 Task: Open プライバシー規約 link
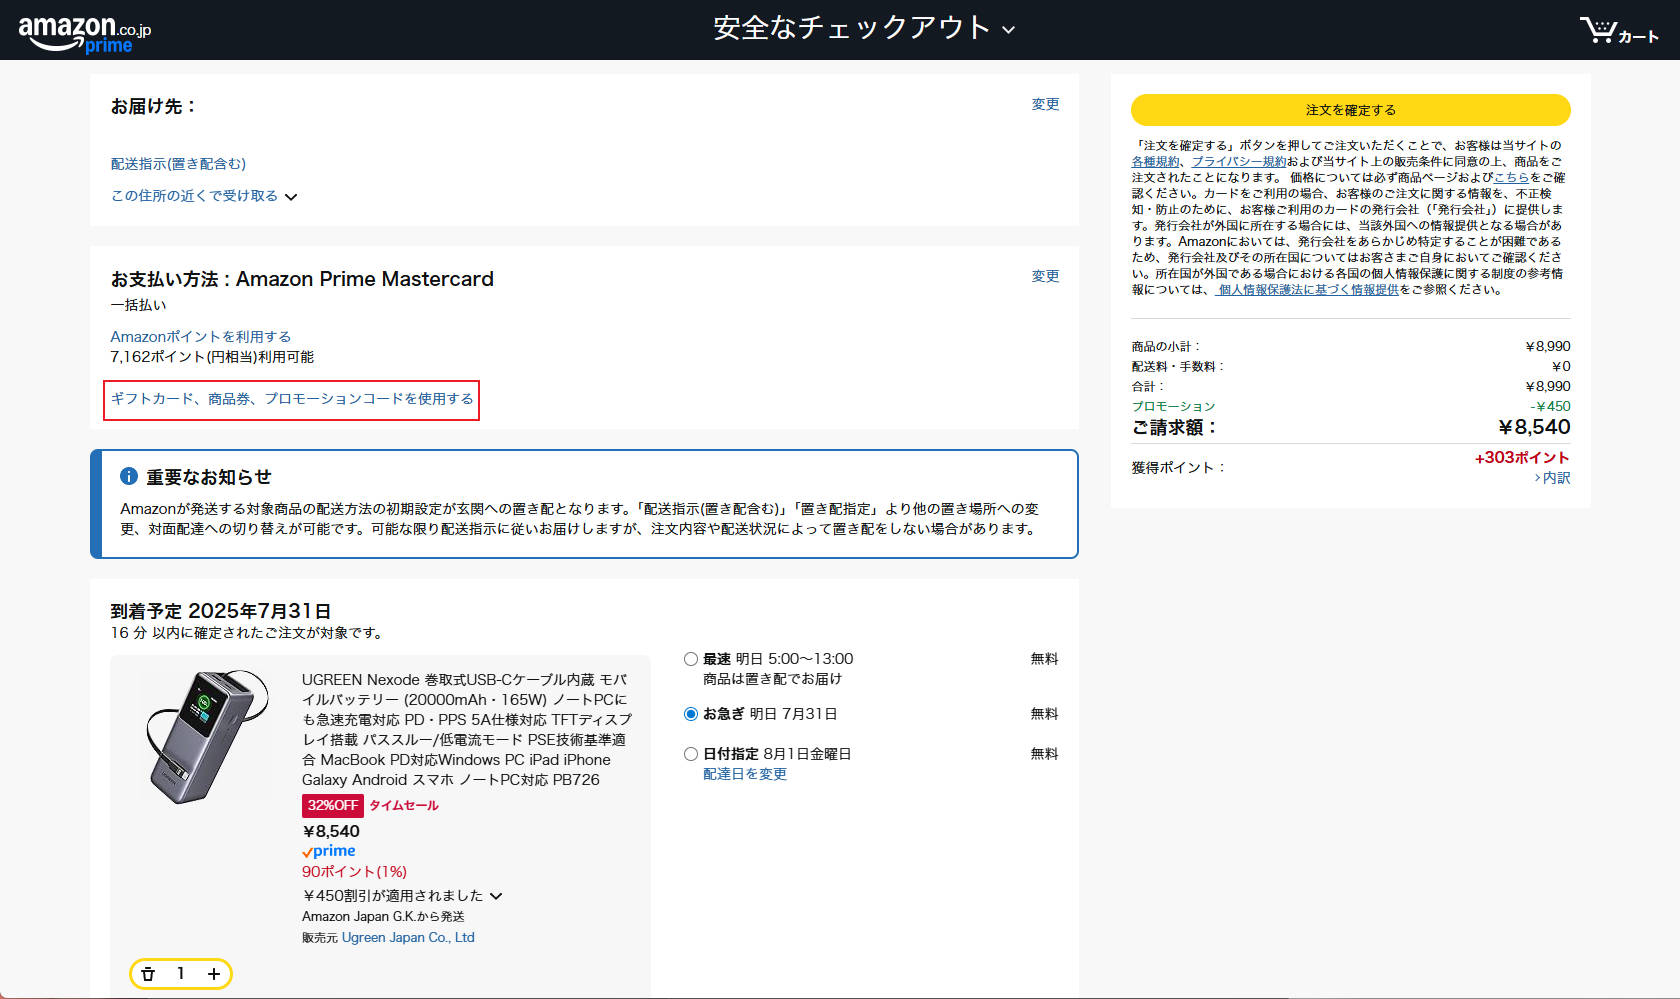coord(1238,162)
